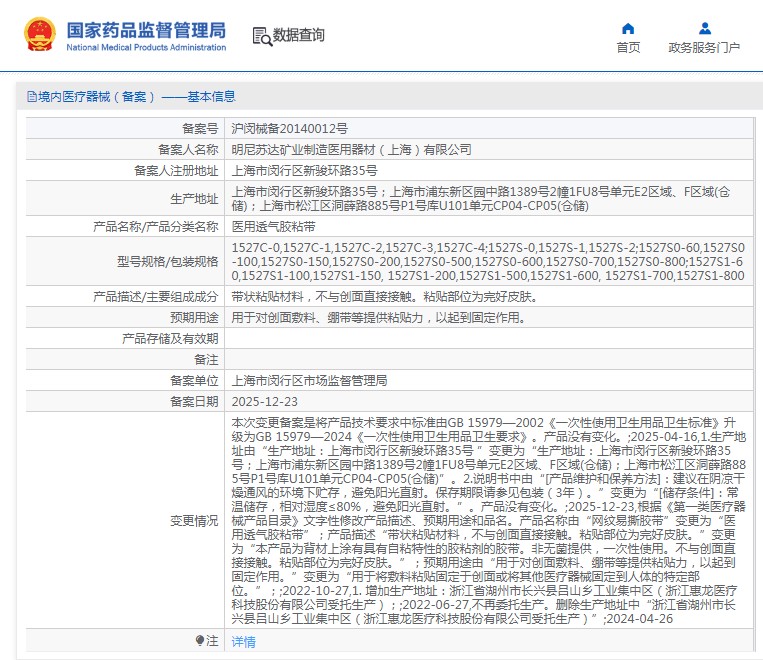Click the 变更情况 row label
This screenshot has height=660, width=763.
194,520
